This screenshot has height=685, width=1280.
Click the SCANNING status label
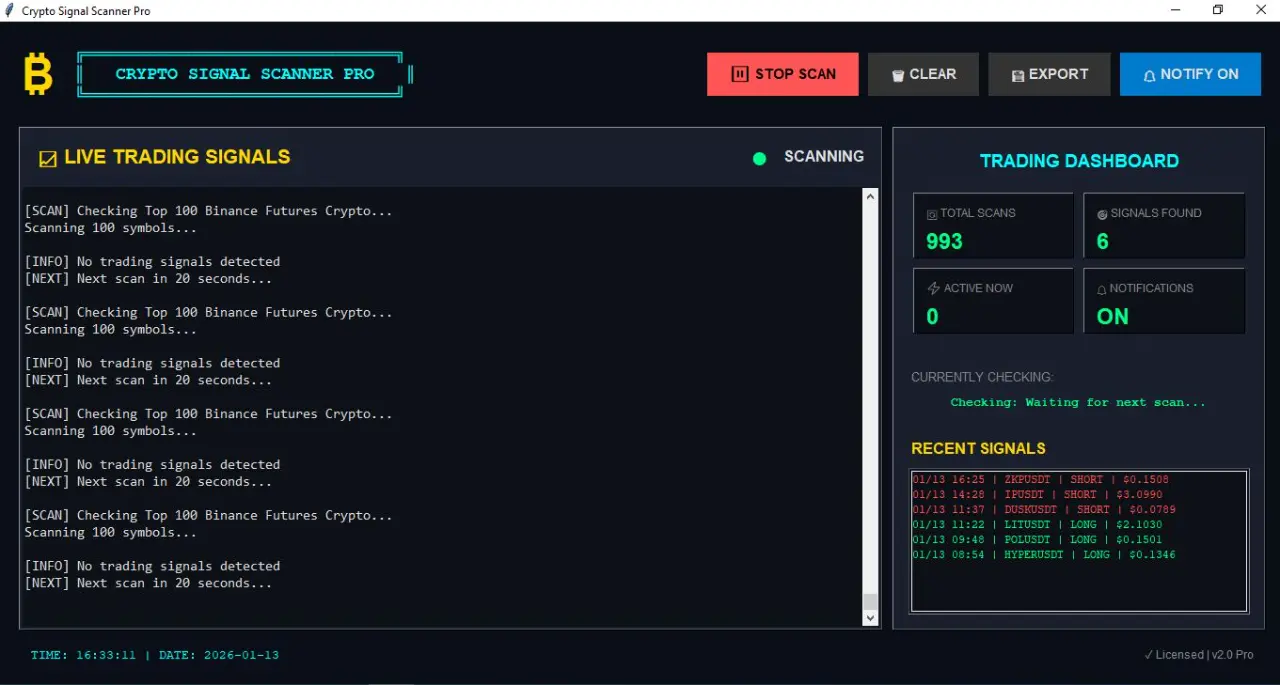(824, 157)
